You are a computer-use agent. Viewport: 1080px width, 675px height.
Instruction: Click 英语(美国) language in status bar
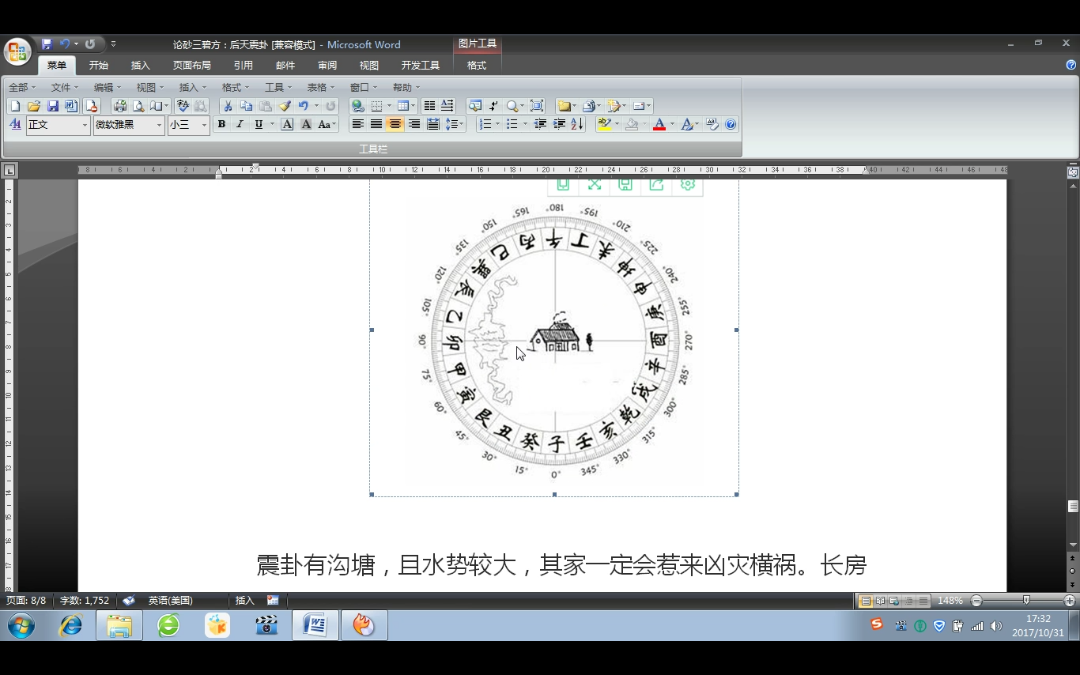tap(170, 601)
